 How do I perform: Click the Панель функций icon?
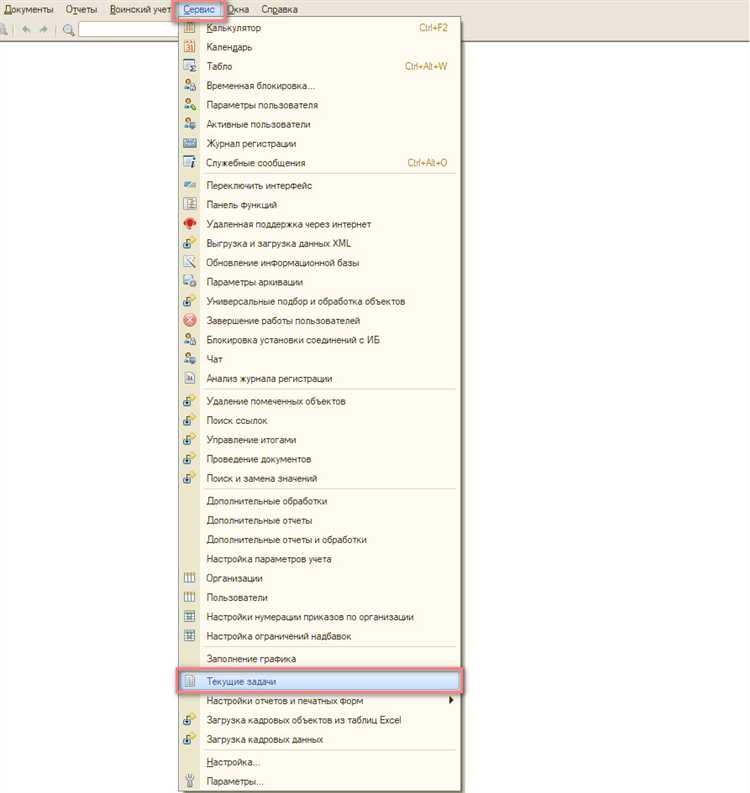pos(189,205)
